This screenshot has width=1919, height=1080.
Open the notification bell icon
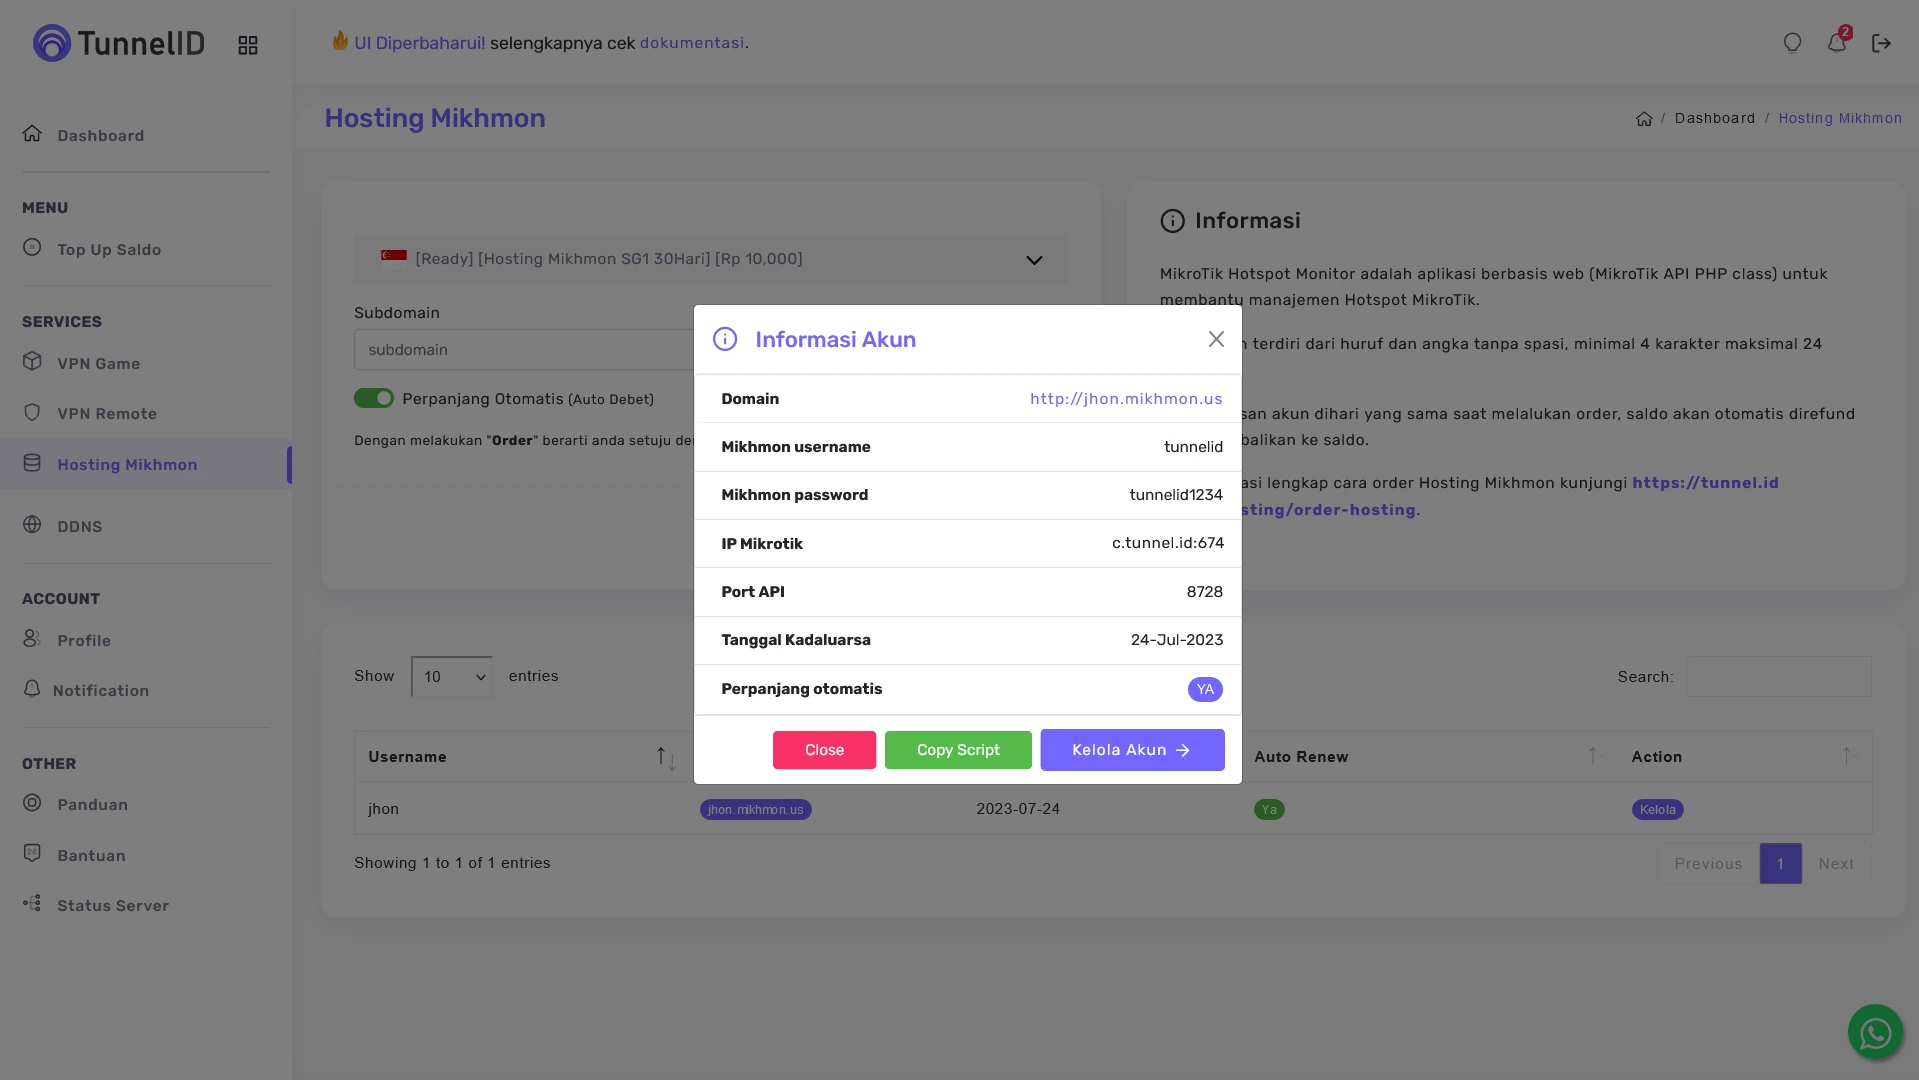click(x=1837, y=43)
